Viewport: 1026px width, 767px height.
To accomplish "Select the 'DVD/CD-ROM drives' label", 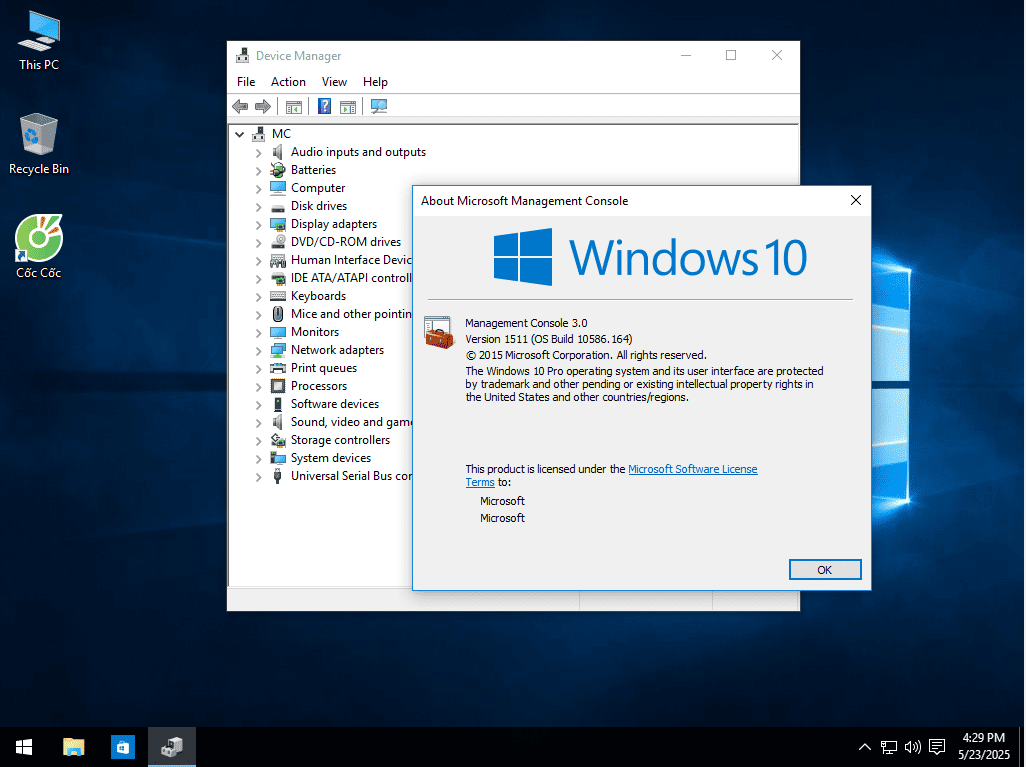I will point(345,242).
